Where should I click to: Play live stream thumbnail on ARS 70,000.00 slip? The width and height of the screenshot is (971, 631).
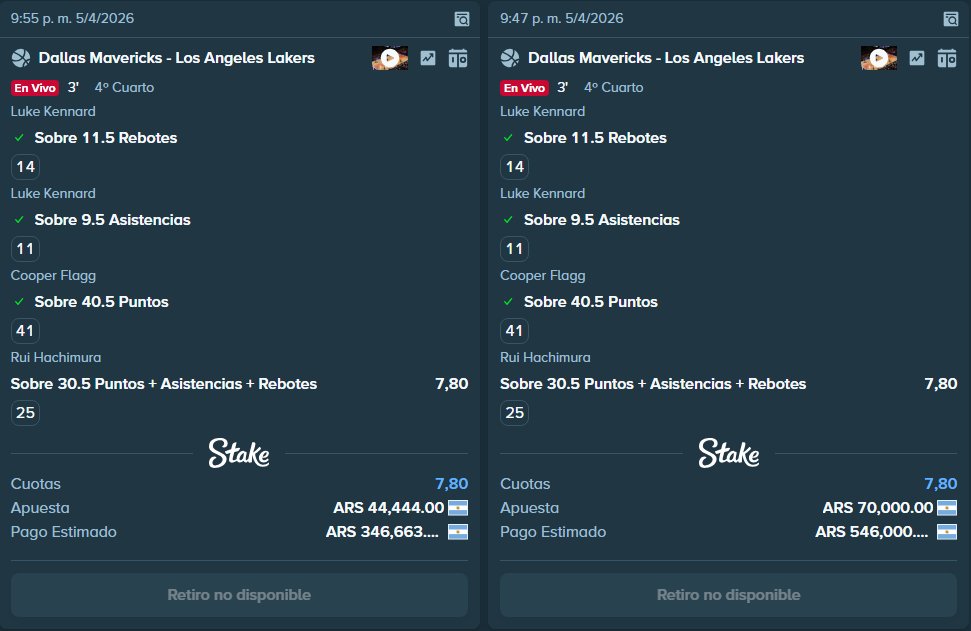coord(879,58)
